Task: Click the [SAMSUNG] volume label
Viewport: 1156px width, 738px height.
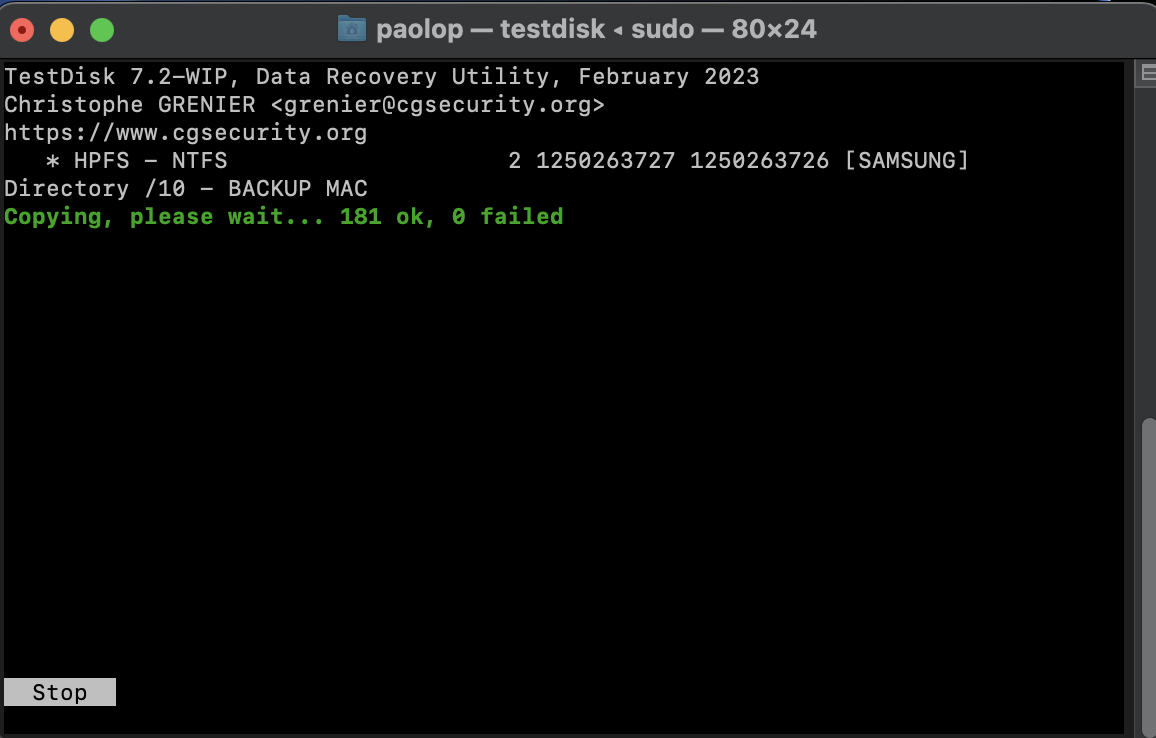Action: tap(906, 161)
